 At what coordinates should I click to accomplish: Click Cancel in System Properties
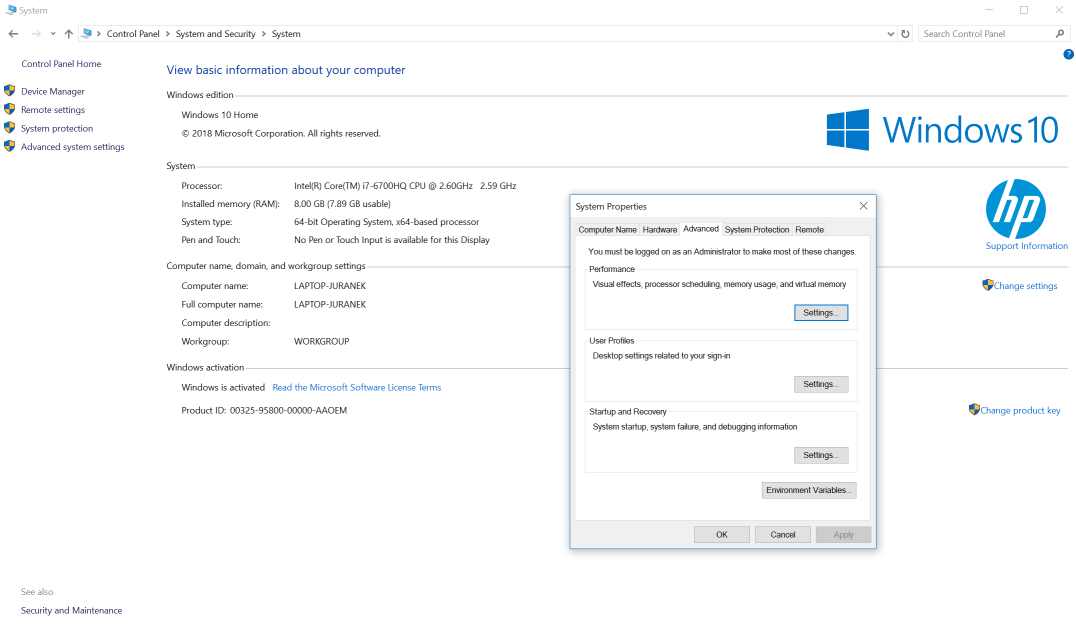[x=782, y=535]
